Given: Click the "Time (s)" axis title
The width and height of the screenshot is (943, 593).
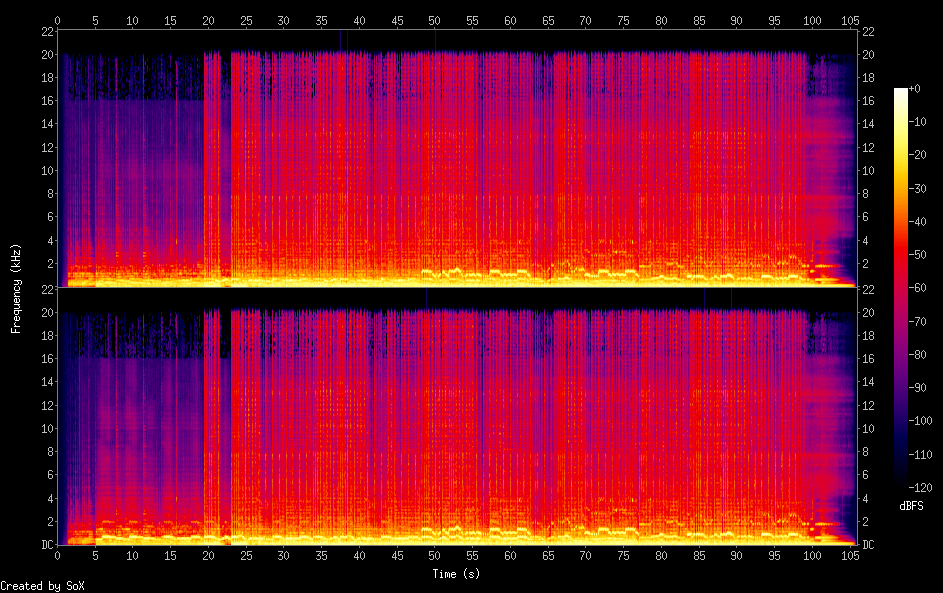Looking at the screenshot, I should coord(456,574).
